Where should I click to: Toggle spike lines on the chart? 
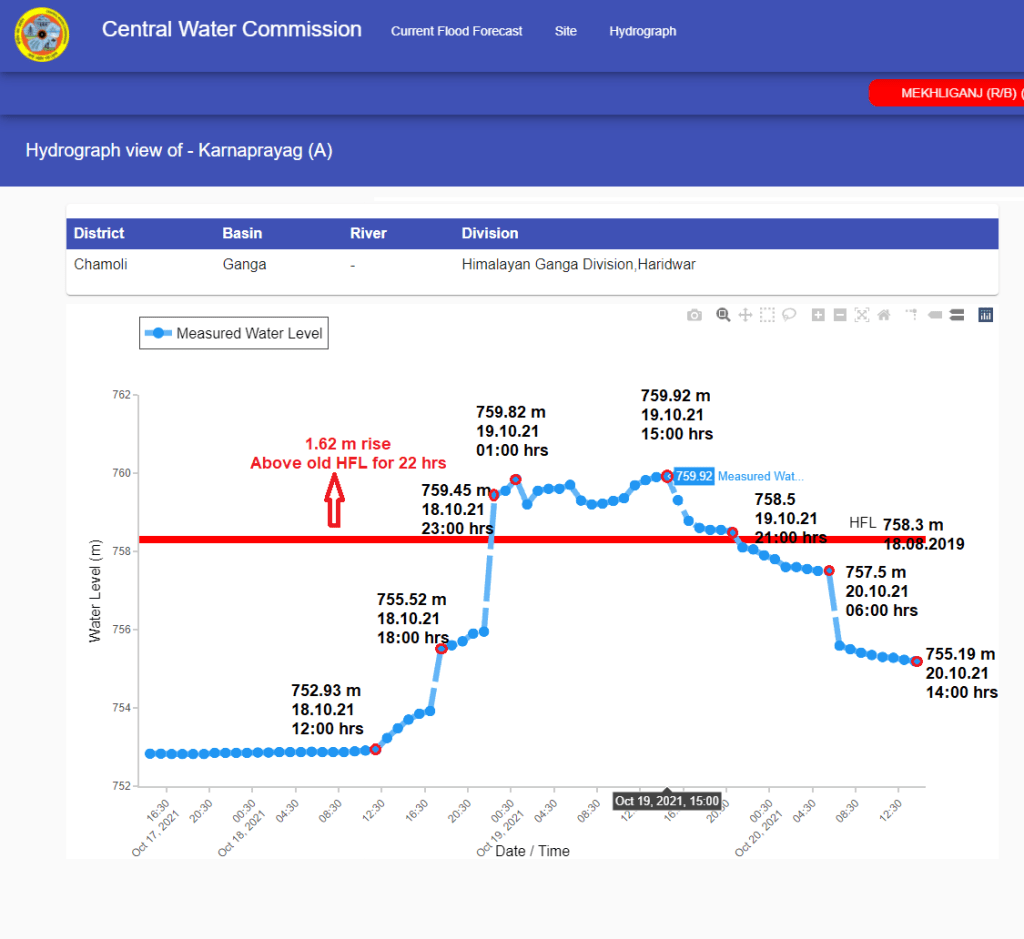point(911,315)
